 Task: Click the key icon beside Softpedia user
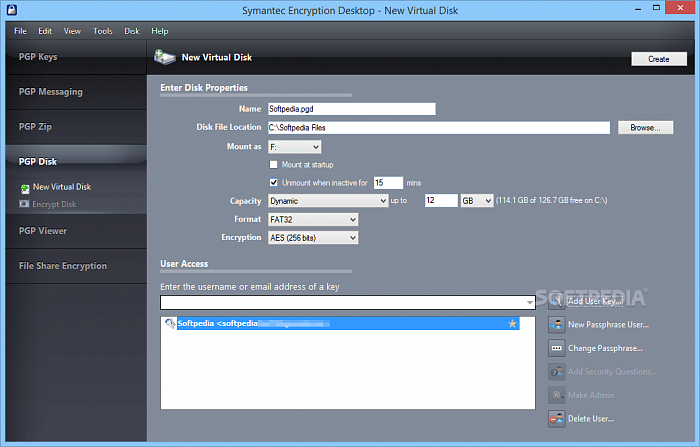pos(170,324)
